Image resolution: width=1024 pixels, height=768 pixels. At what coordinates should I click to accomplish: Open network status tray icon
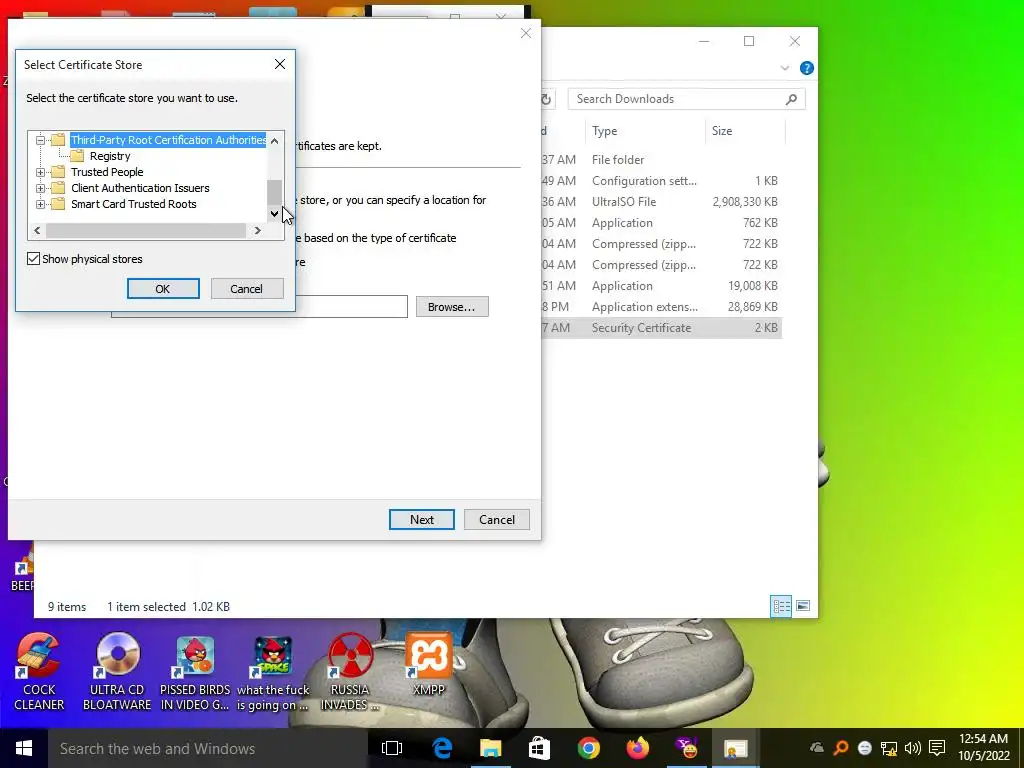[889, 748]
